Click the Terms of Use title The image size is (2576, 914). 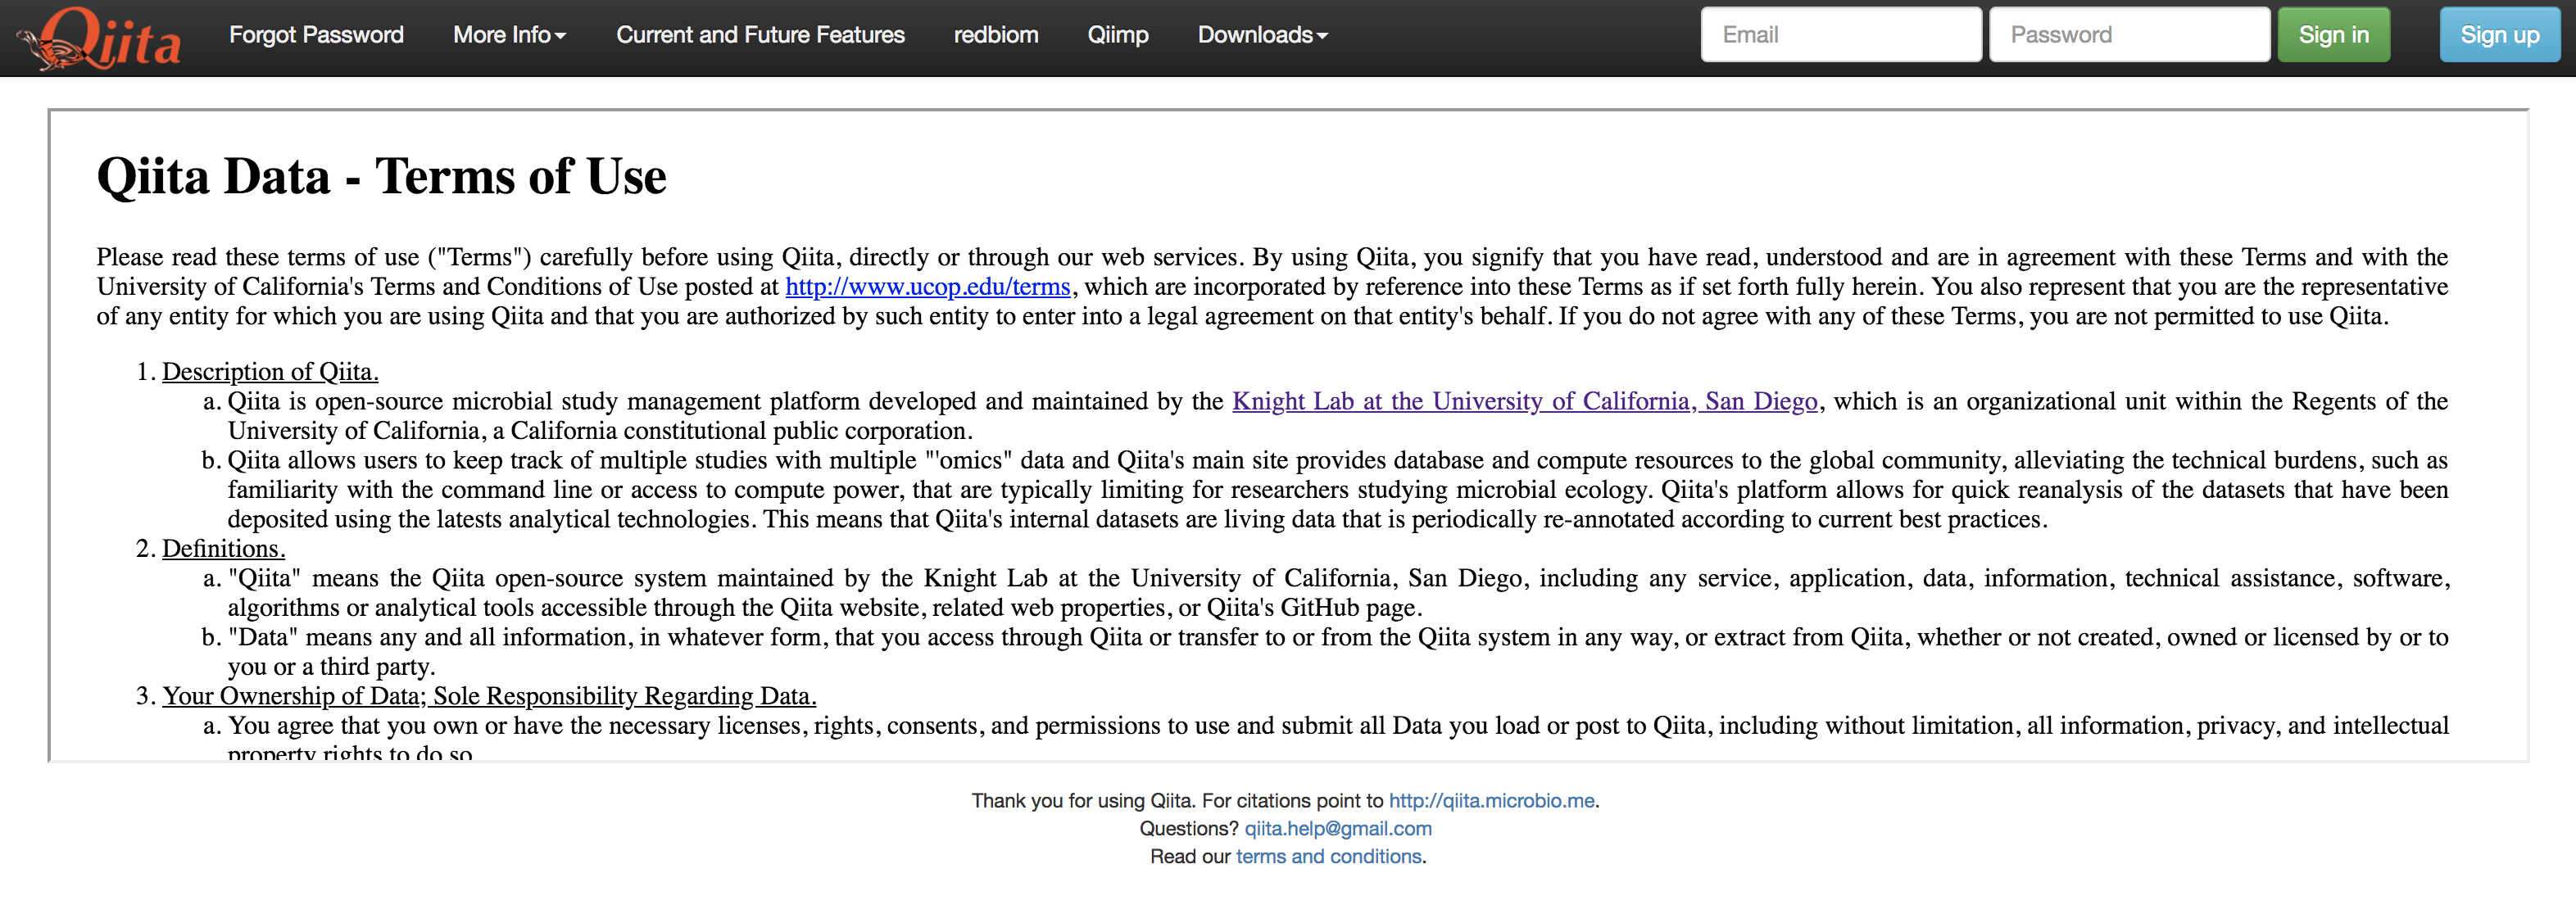point(381,177)
